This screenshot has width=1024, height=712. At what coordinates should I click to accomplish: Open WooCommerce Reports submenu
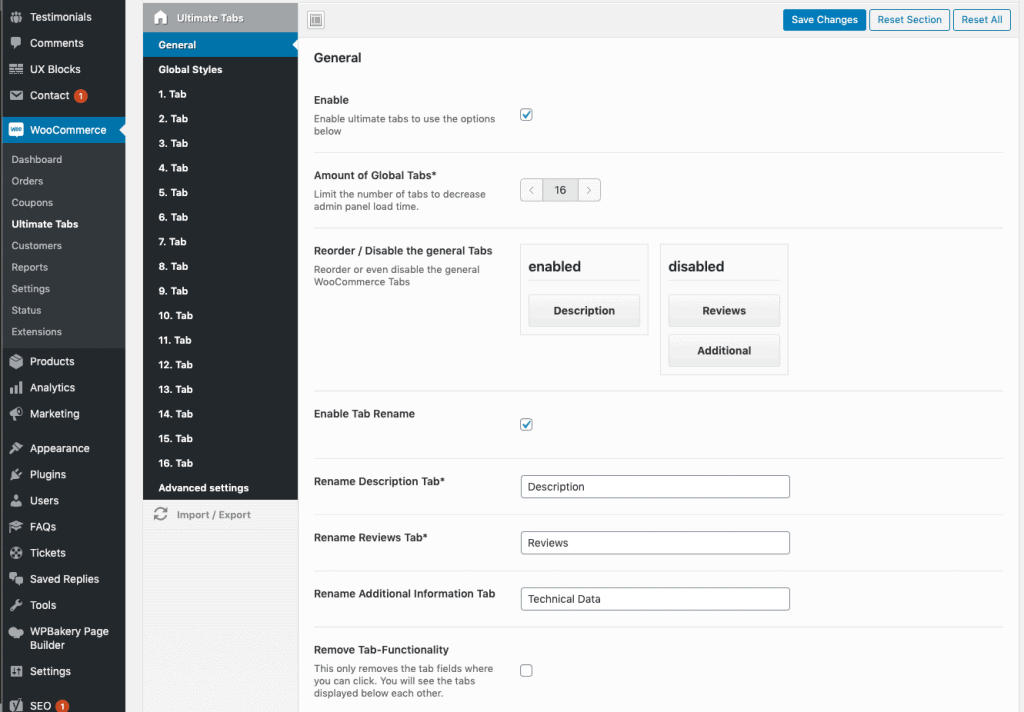tap(29, 267)
